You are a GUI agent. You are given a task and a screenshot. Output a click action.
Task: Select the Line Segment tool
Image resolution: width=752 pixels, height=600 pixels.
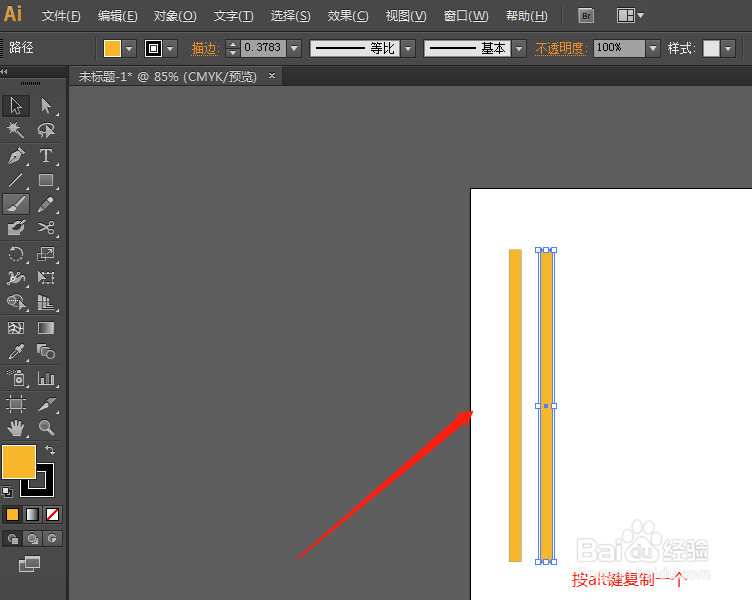[x=16, y=180]
